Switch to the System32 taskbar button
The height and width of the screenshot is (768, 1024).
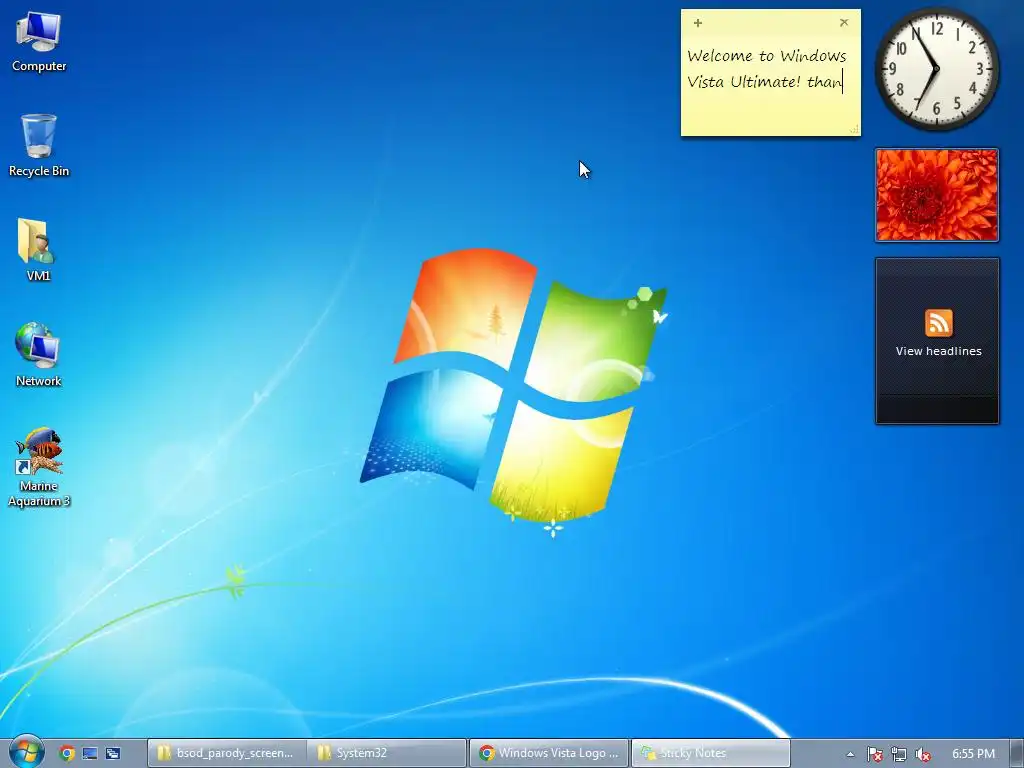(x=387, y=753)
